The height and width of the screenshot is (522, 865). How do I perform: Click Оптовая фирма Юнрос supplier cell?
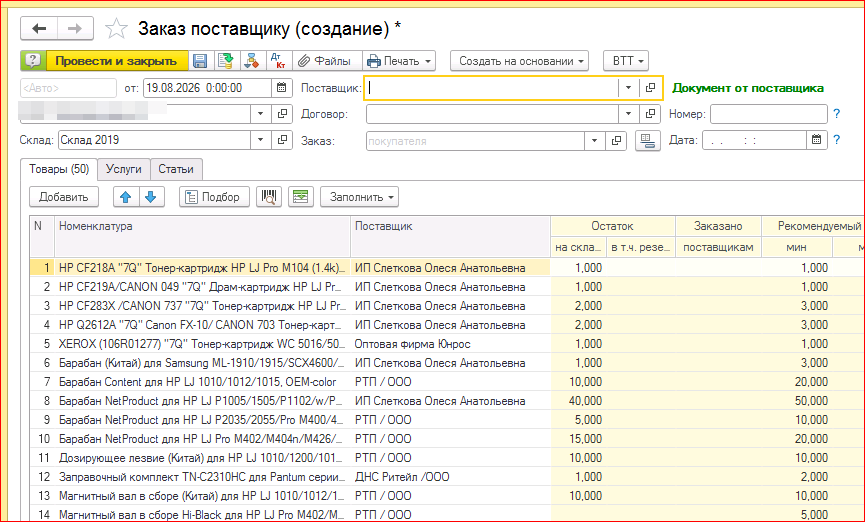point(450,344)
